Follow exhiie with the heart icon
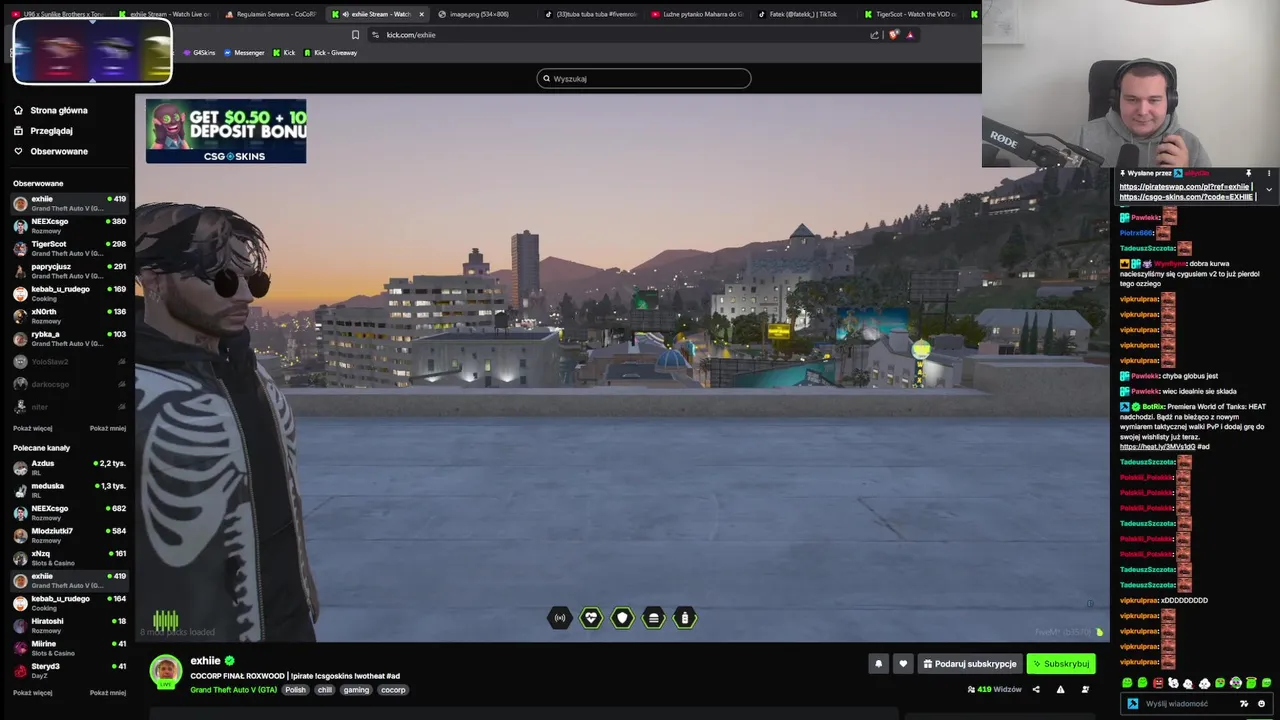The image size is (1280, 720). 903,664
